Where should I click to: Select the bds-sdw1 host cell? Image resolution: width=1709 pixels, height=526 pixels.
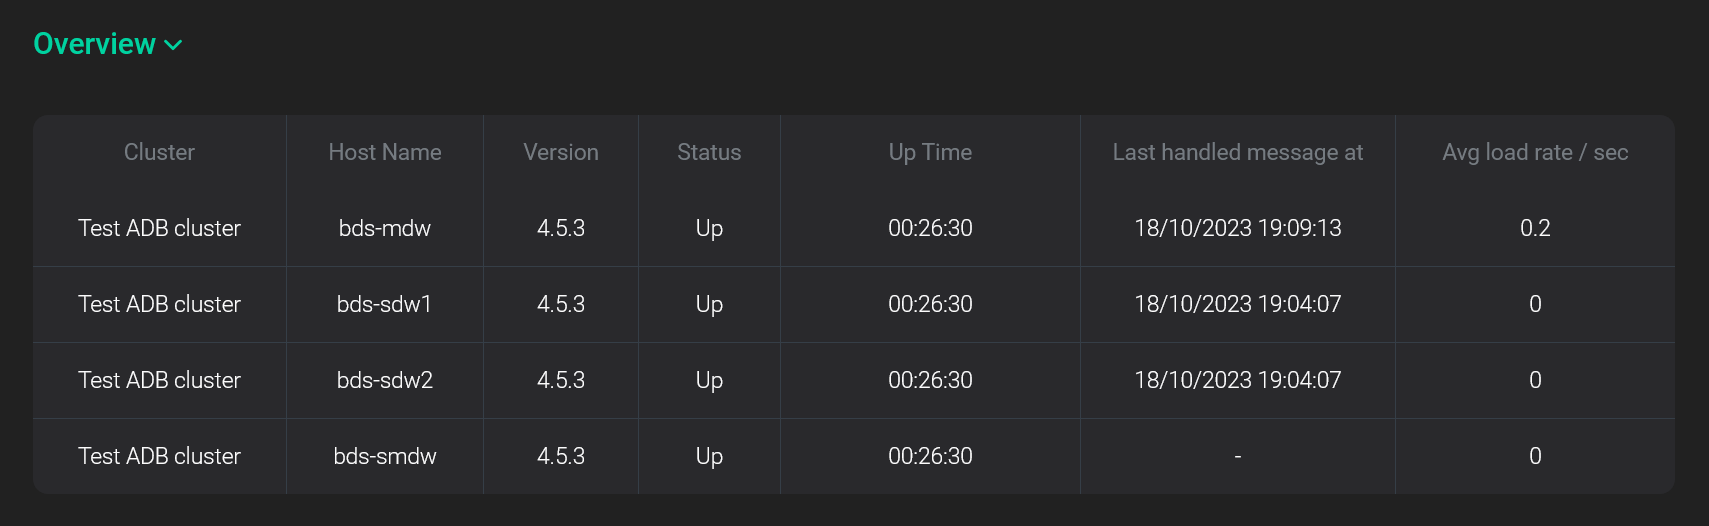(385, 304)
